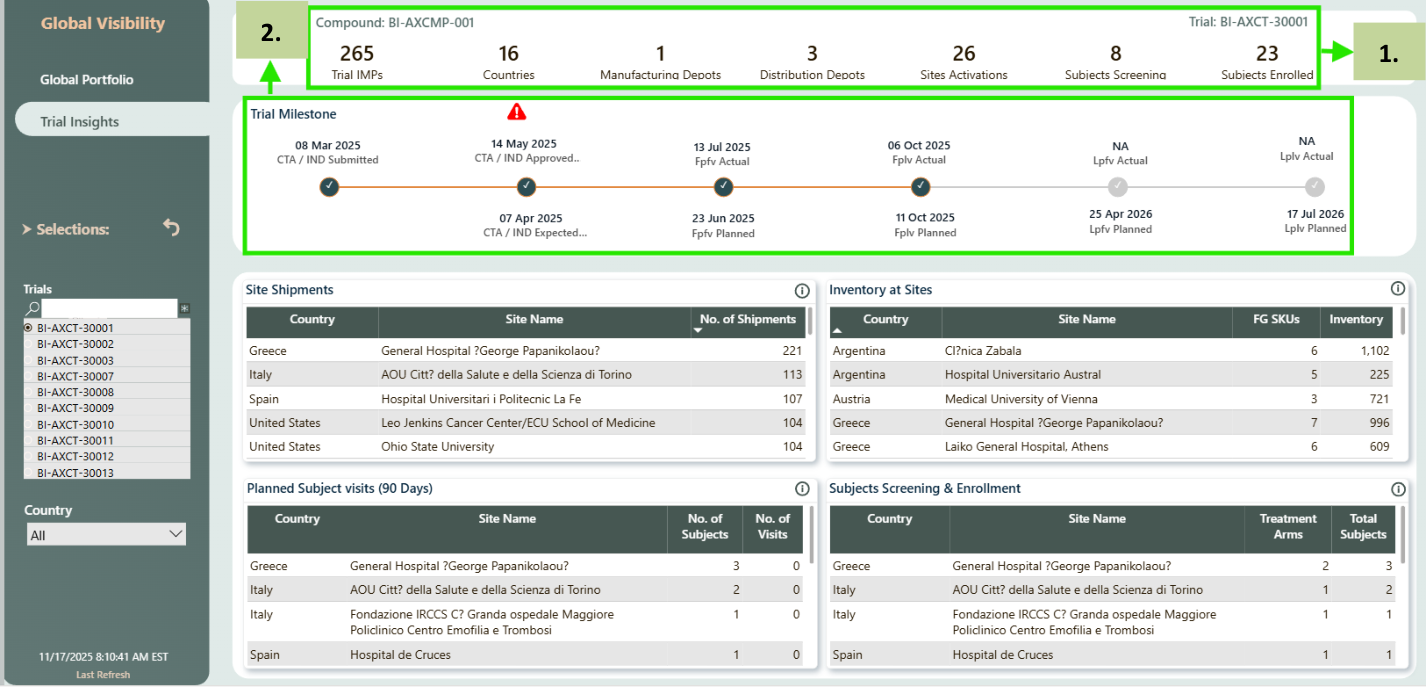Click the Fplv Actual milestone marker
This screenshot has width=1426, height=687.
pos(921,187)
